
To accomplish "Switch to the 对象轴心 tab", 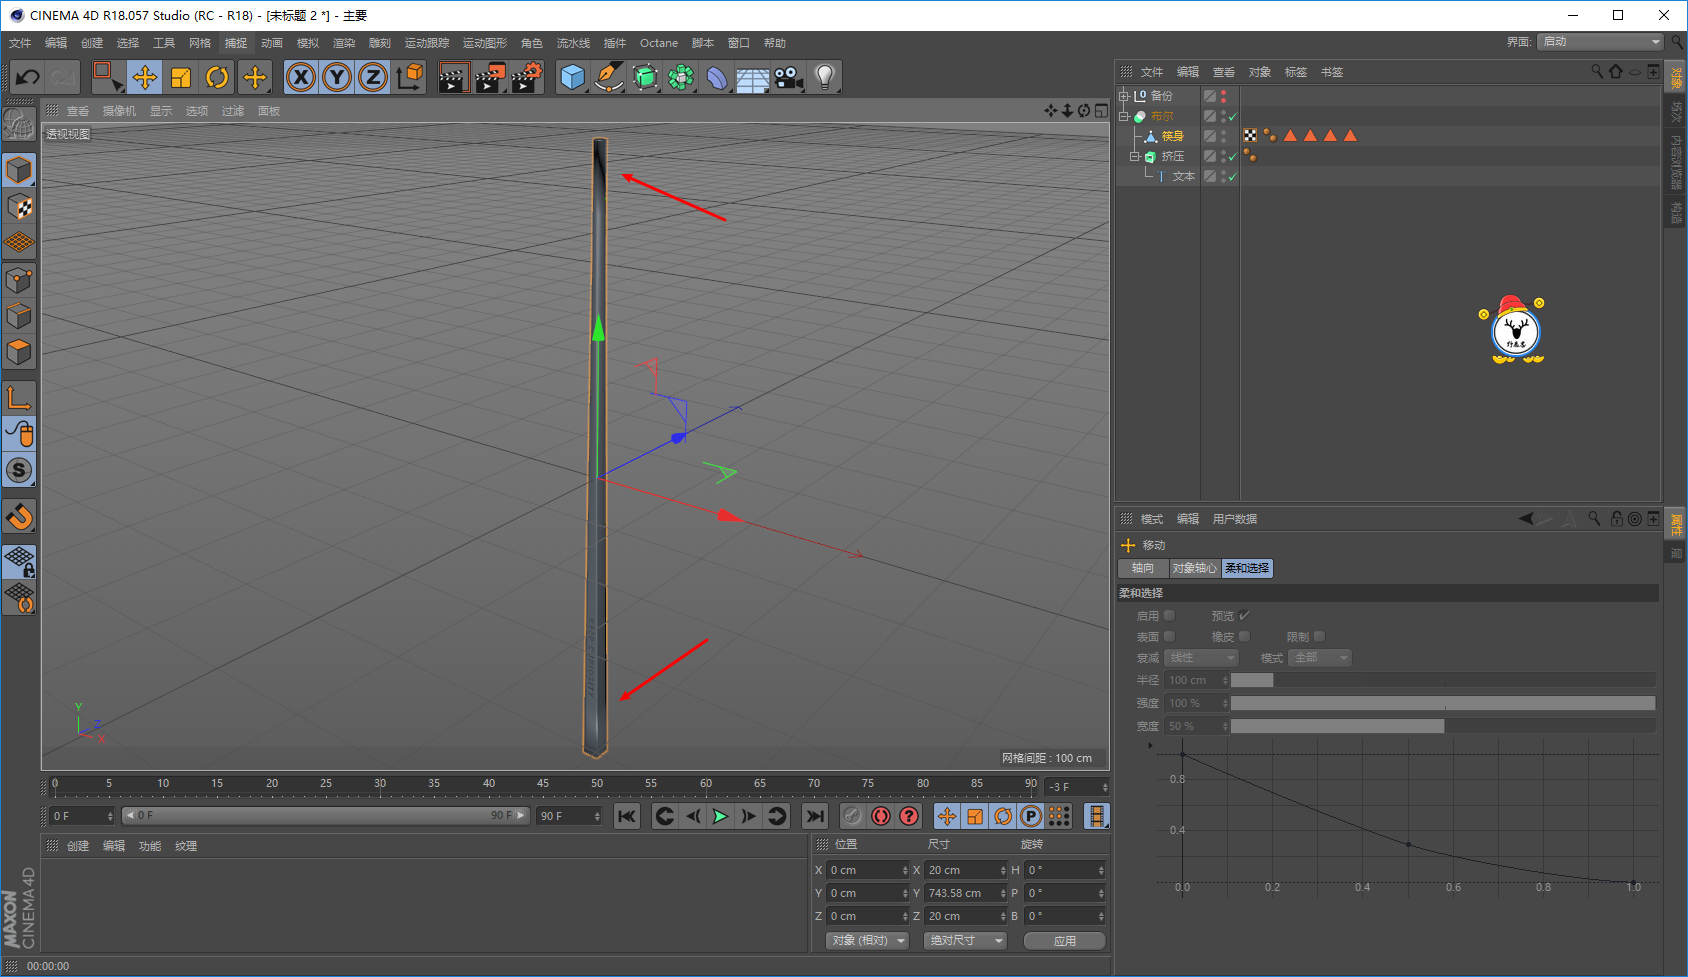I will (1195, 568).
